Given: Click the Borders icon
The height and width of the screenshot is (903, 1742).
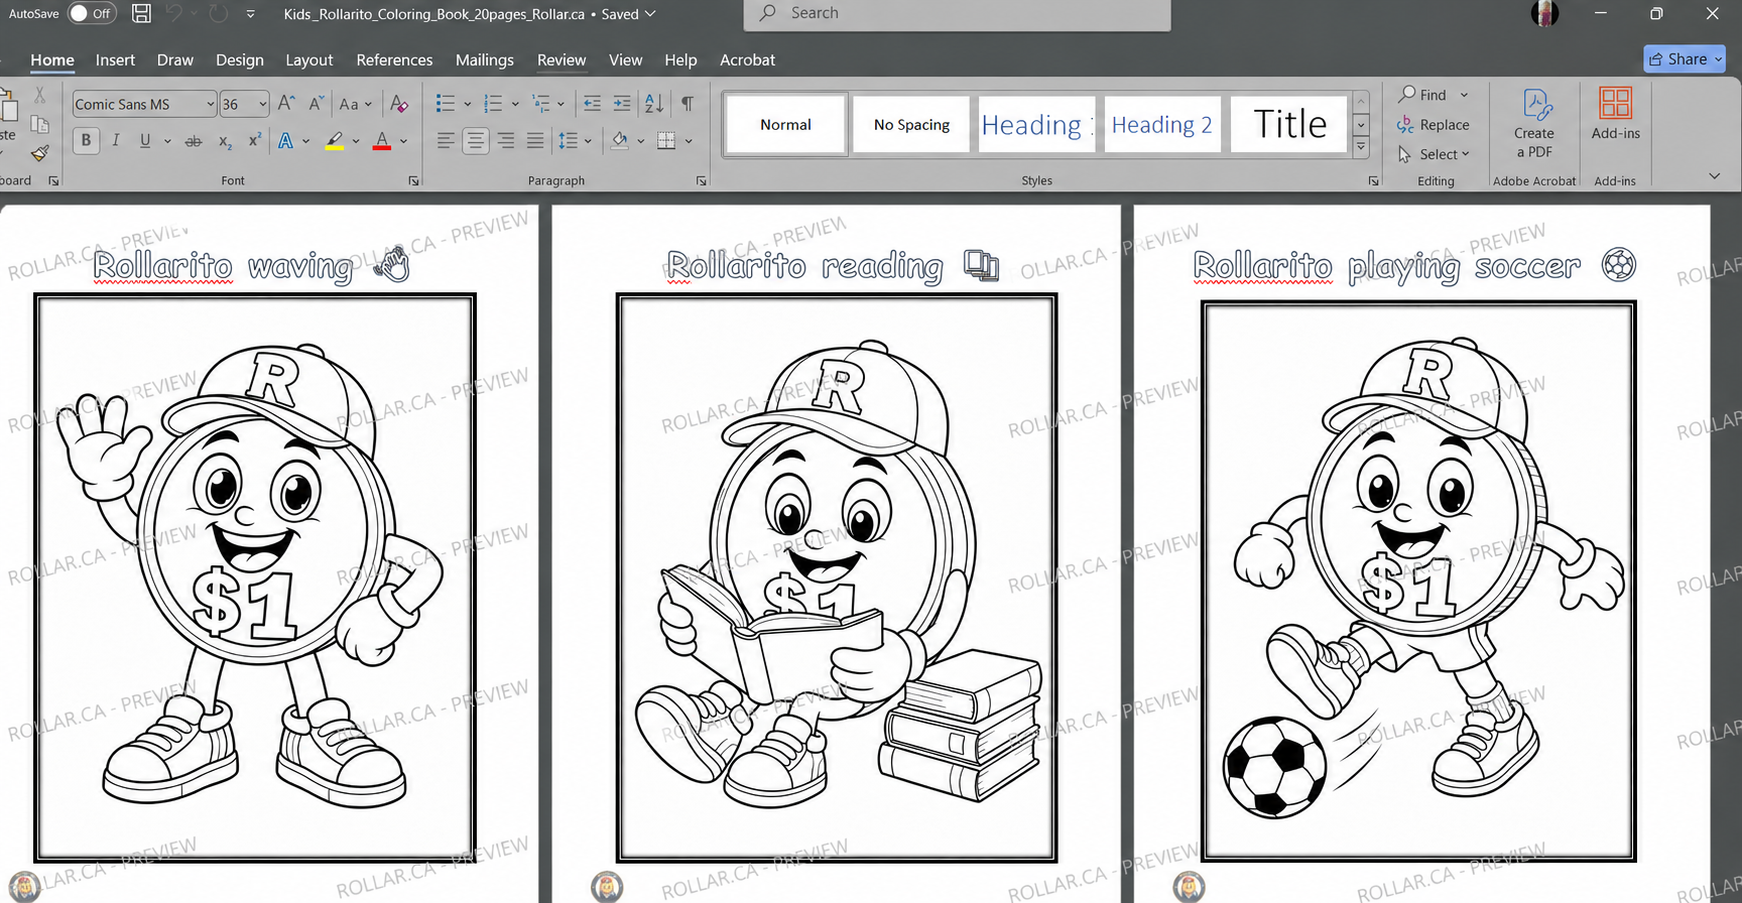Looking at the screenshot, I should tap(666, 141).
